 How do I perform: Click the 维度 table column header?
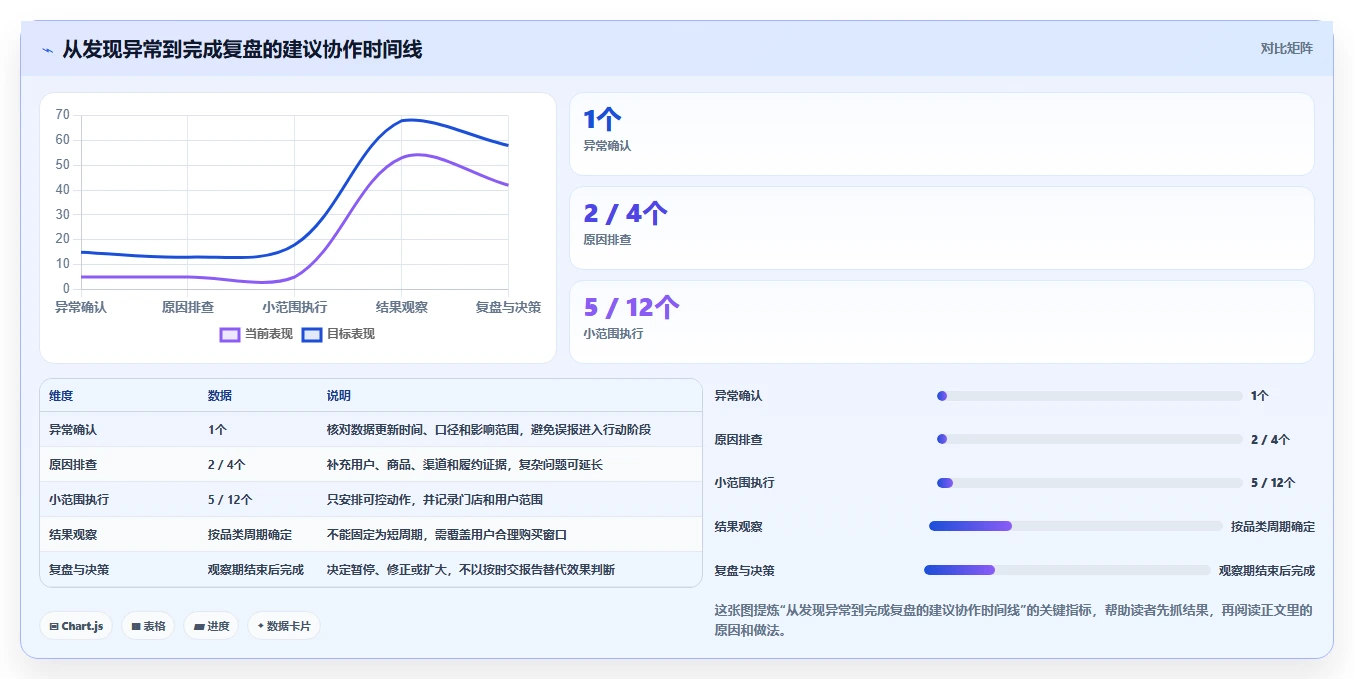(x=61, y=396)
